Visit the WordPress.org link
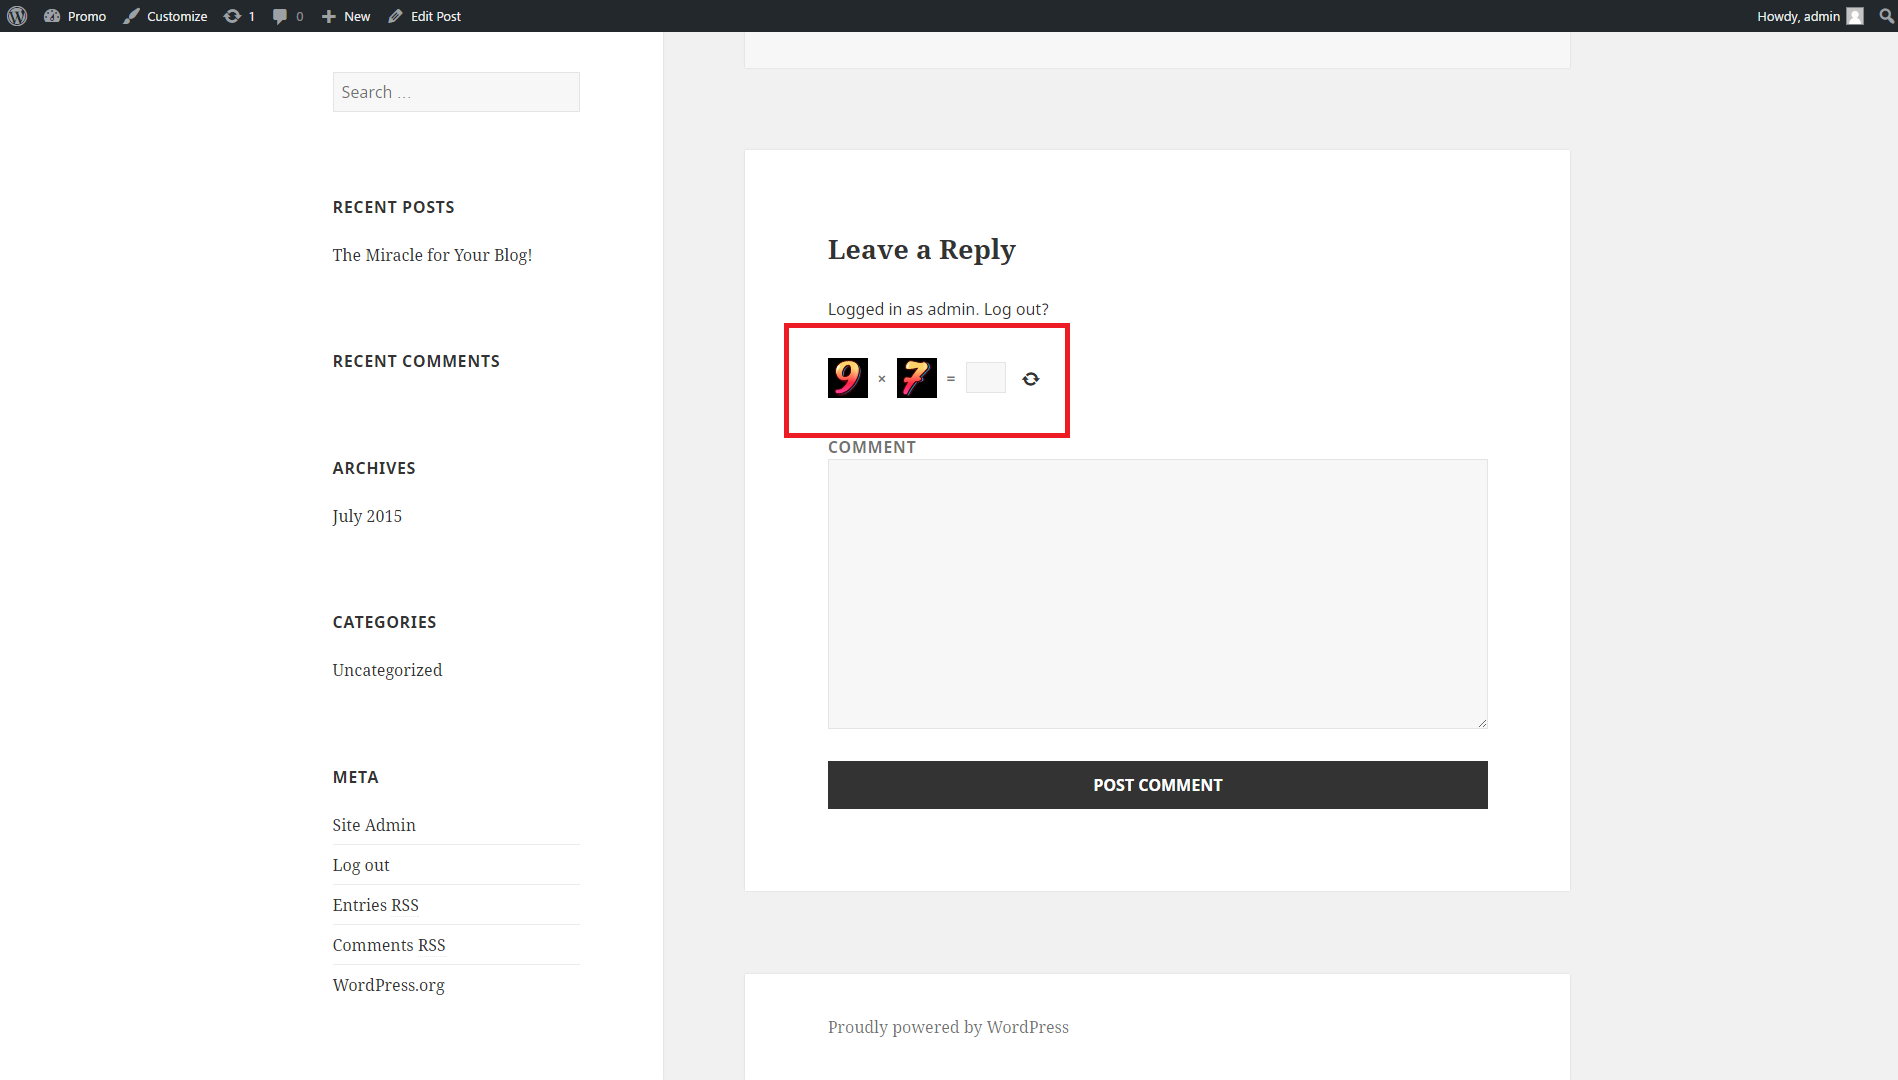This screenshot has width=1898, height=1080. 389,985
